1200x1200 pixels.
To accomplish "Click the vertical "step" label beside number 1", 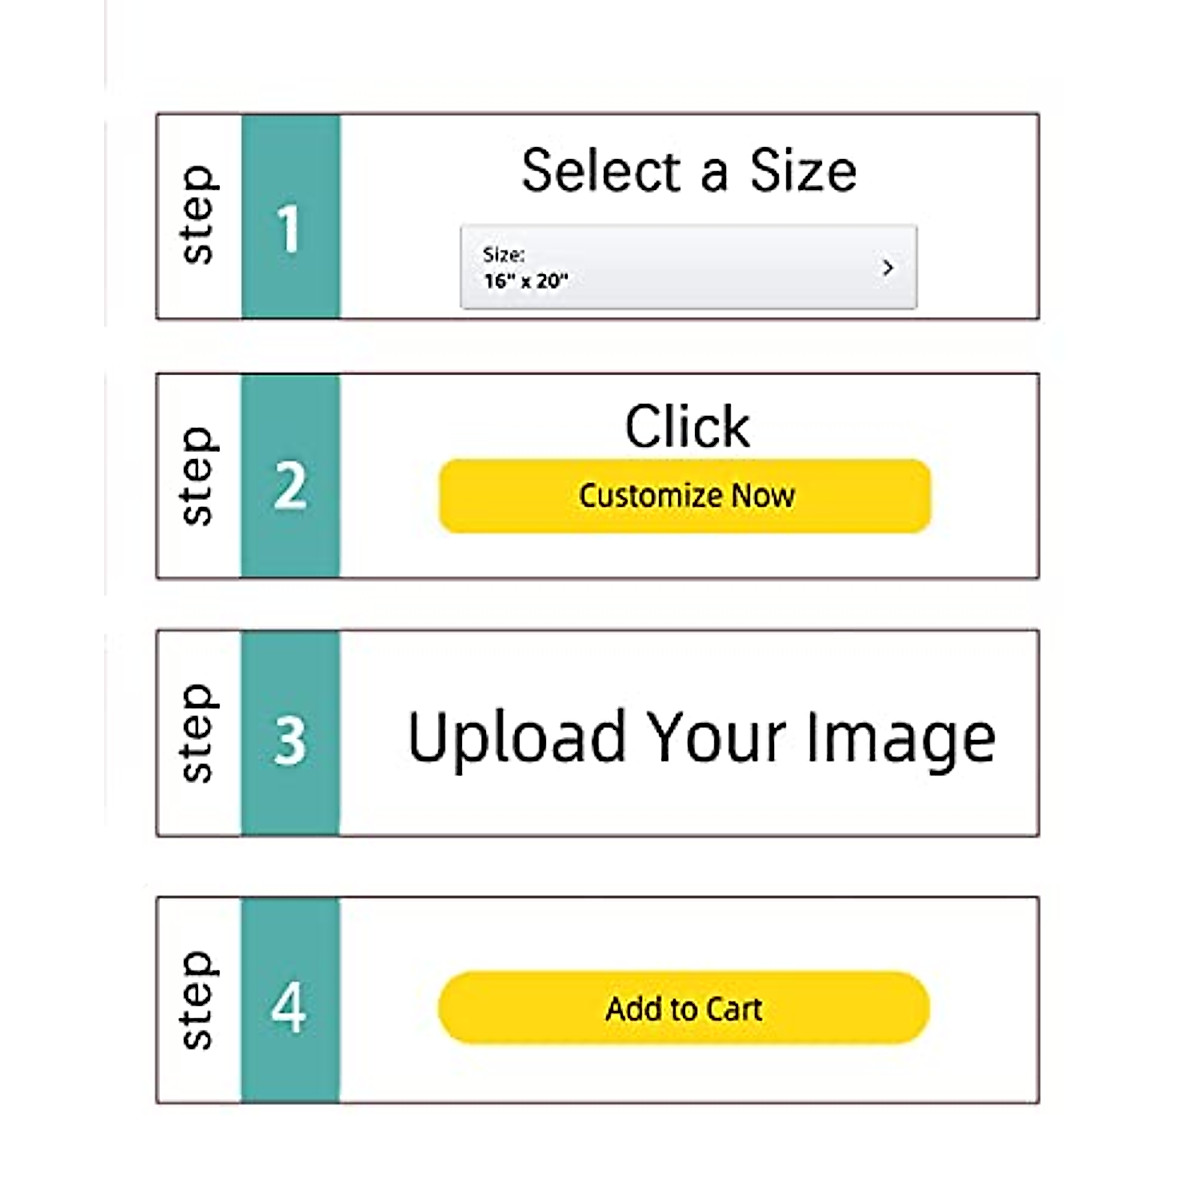I will click(198, 216).
